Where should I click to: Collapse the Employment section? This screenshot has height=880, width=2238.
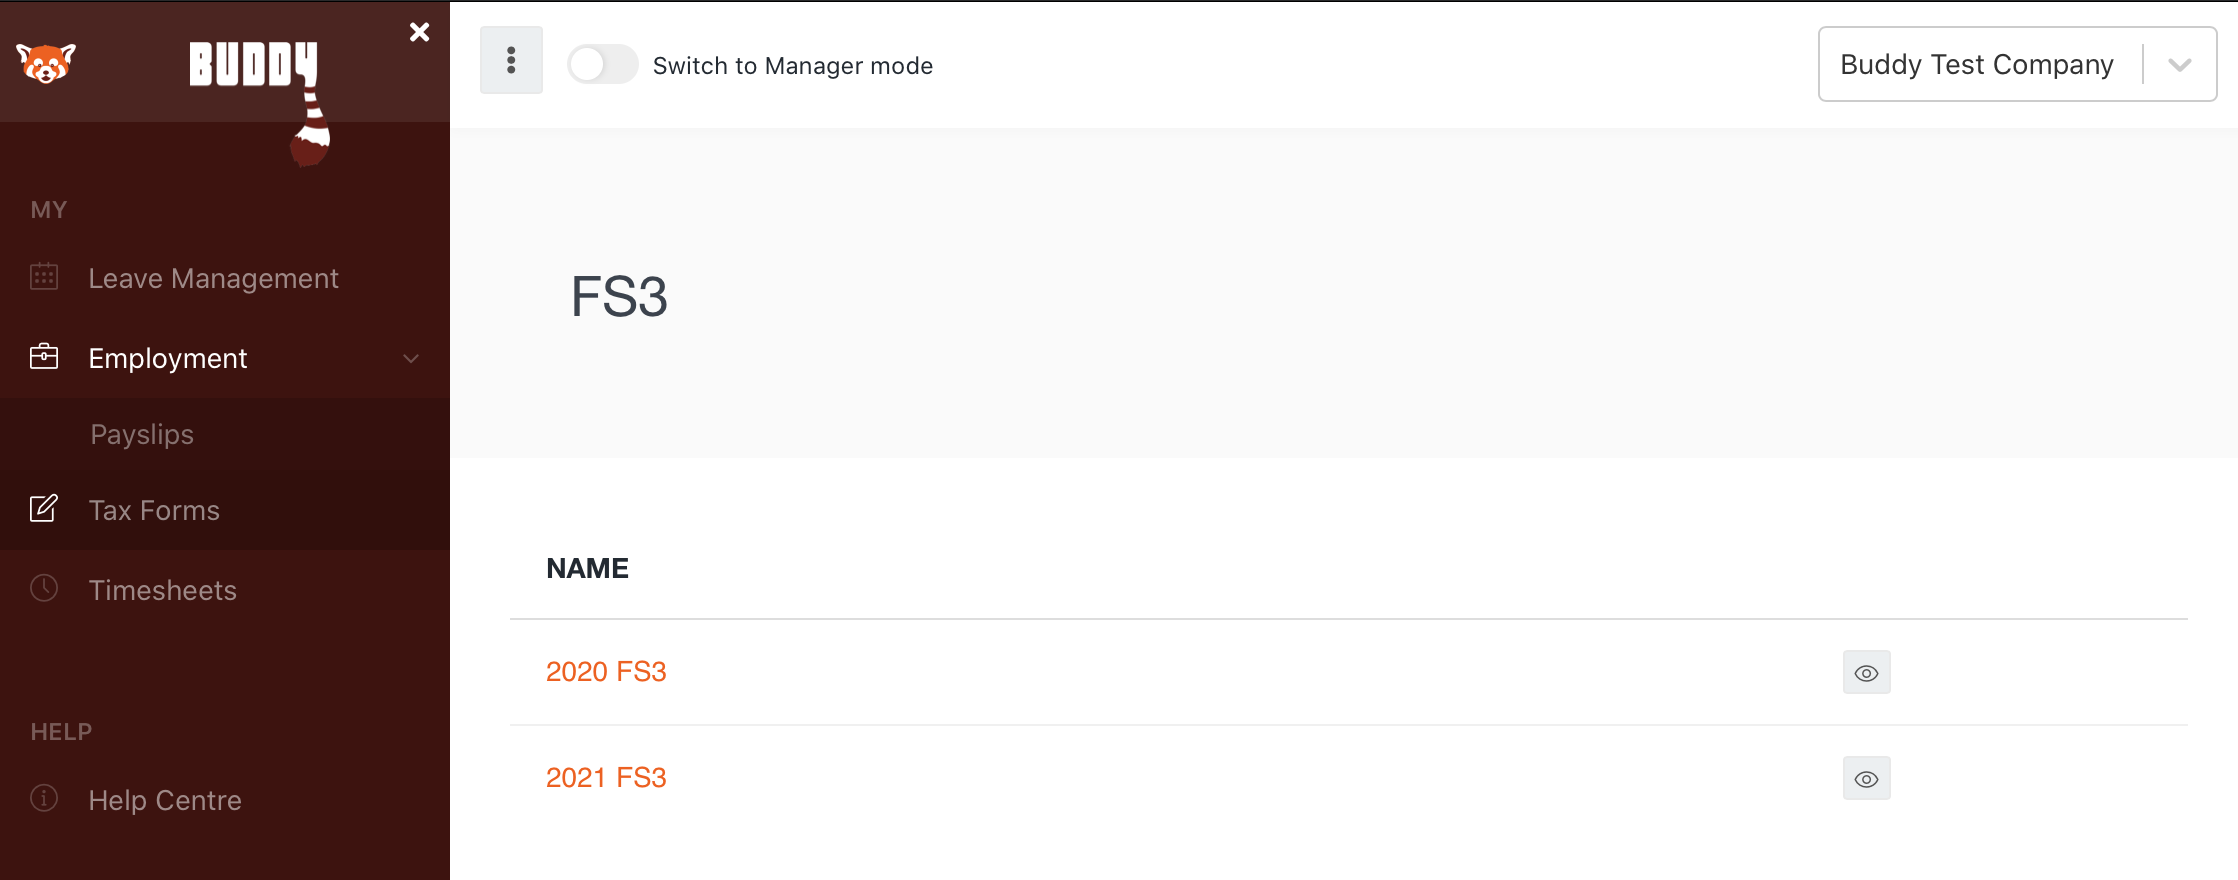(410, 358)
